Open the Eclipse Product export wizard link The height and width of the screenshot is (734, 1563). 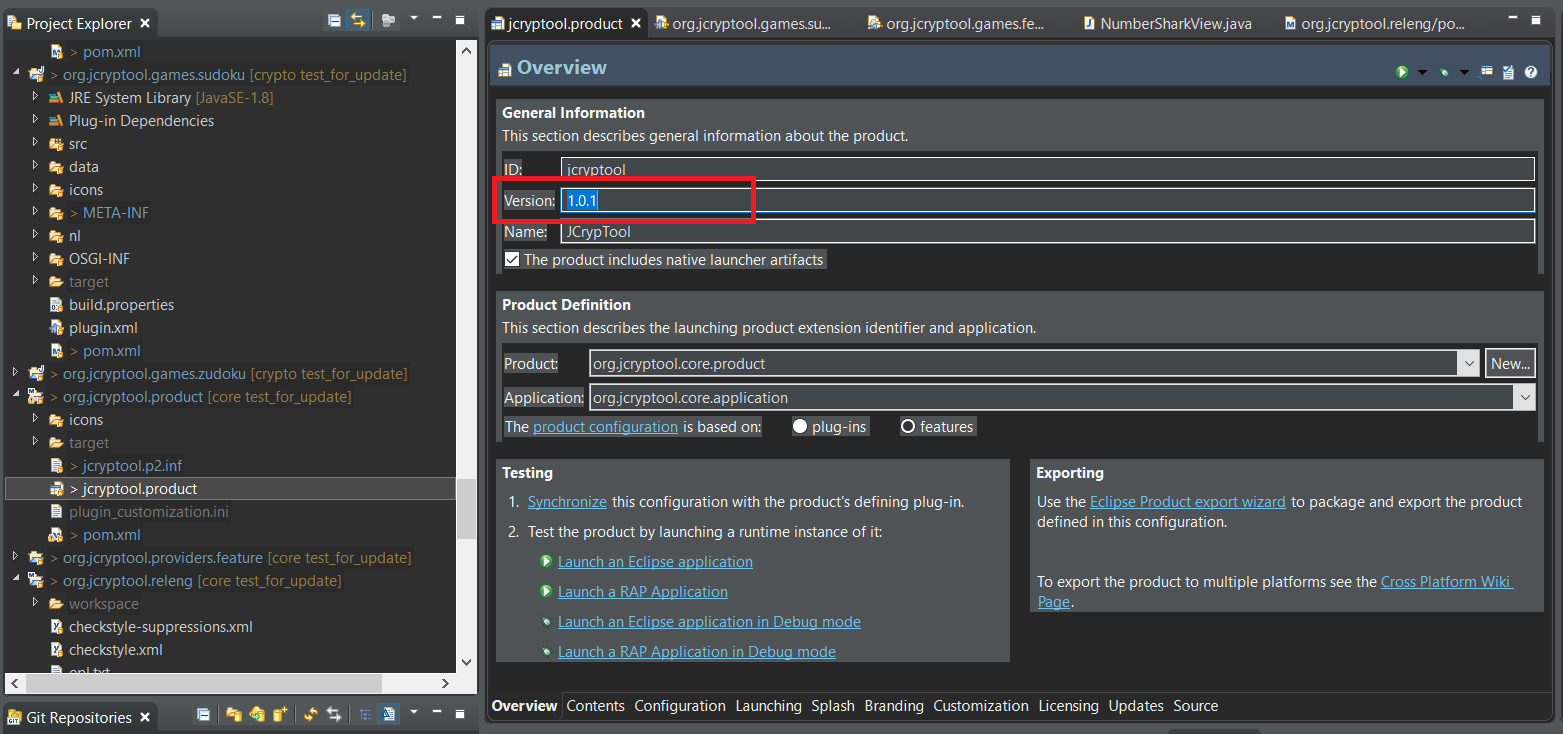pyautogui.click(x=1187, y=502)
